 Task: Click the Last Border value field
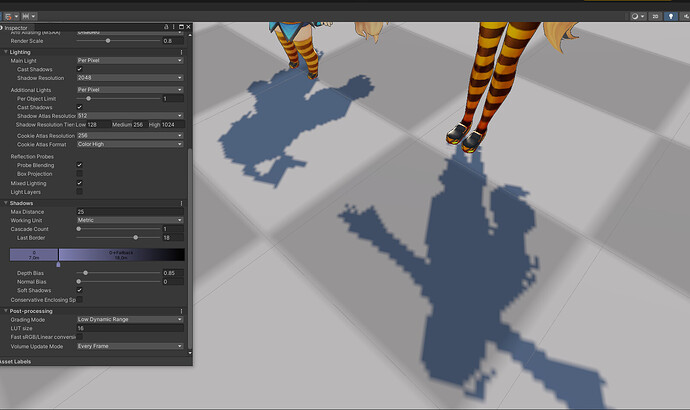click(x=173, y=238)
